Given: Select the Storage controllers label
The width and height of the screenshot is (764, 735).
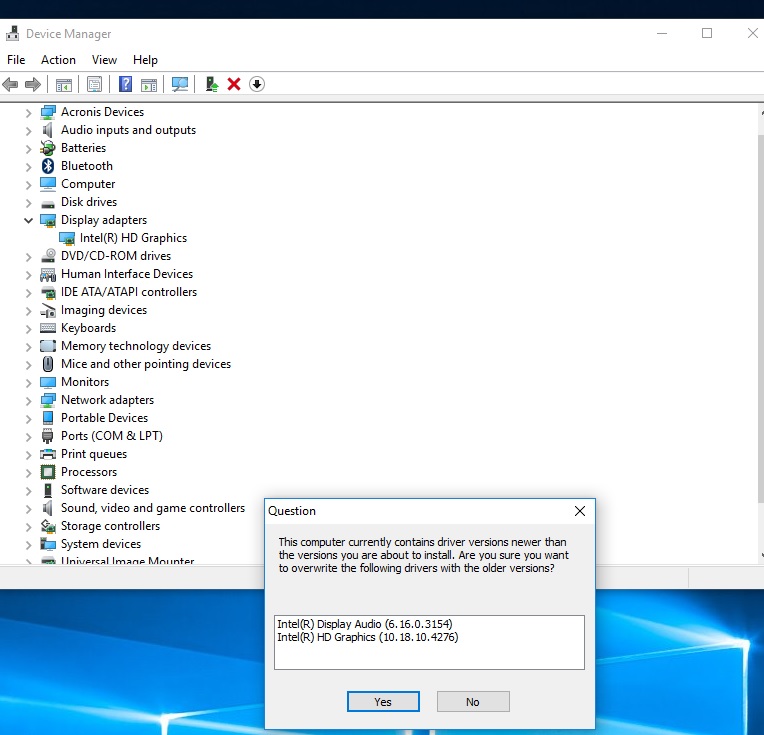Looking at the screenshot, I should click(x=110, y=526).
